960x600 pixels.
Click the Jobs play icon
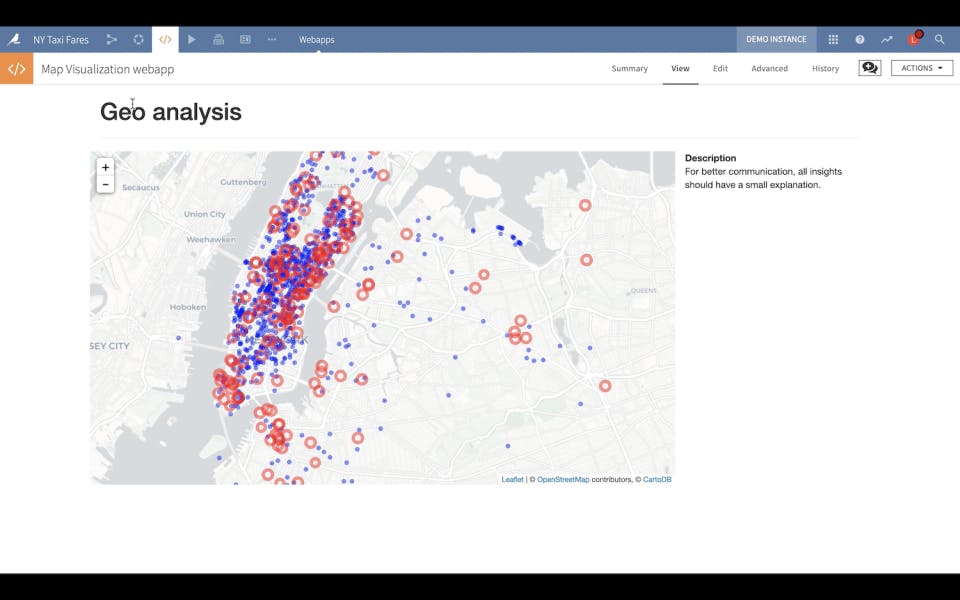click(192, 40)
